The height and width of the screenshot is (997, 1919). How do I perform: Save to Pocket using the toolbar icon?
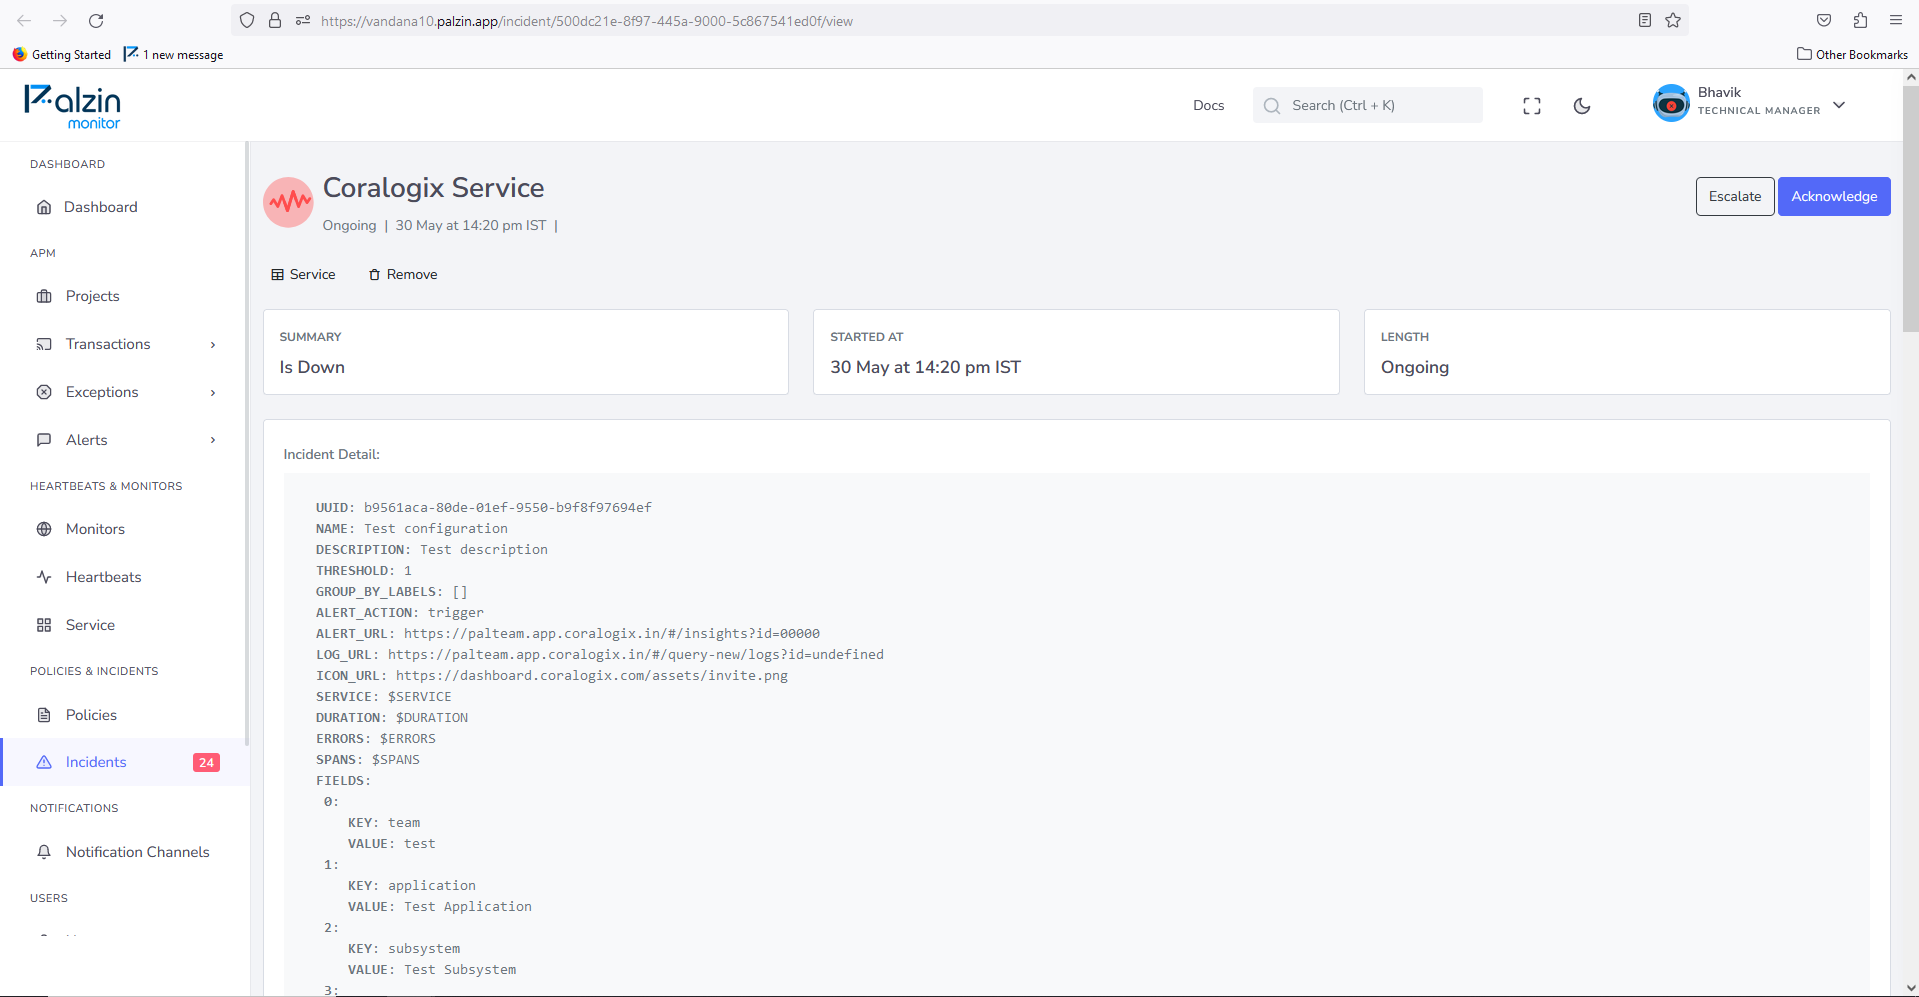pos(1824,20)
